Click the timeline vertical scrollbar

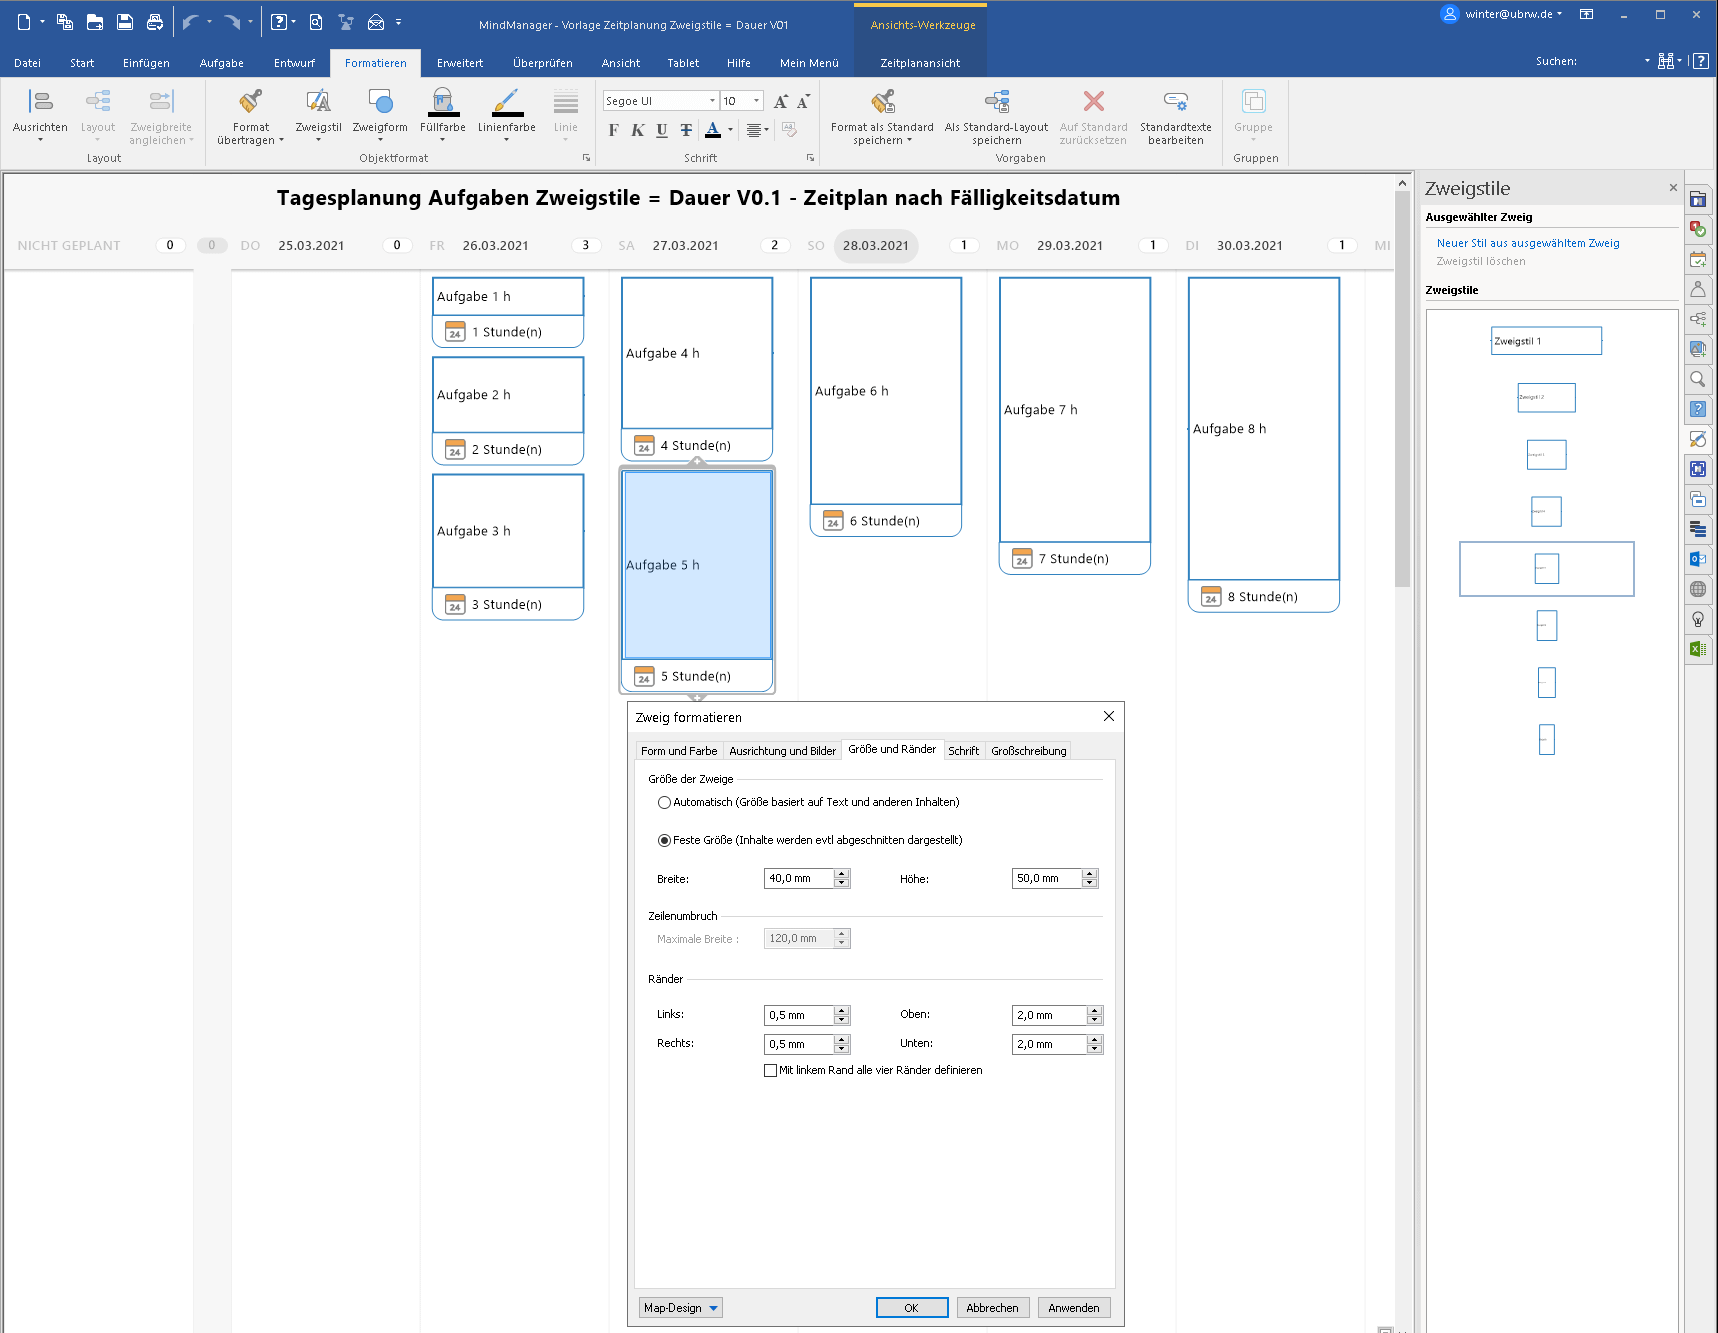pos(1403,390)
